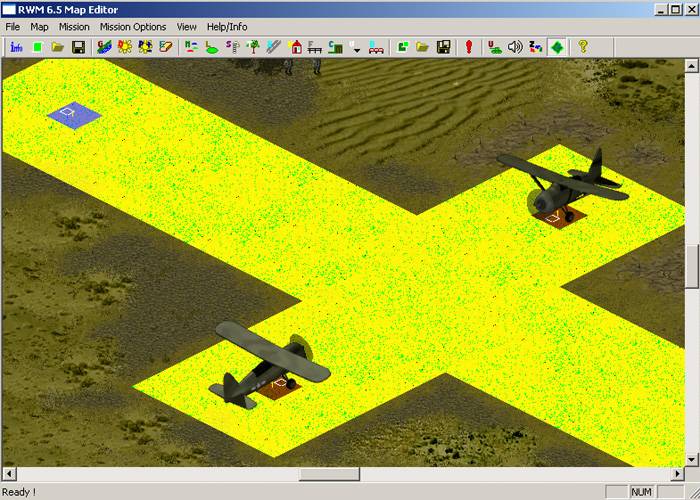Select the house building placement tool
Image resolution: width=700 pixels, height=500 pixels.
tap(295, 46)
